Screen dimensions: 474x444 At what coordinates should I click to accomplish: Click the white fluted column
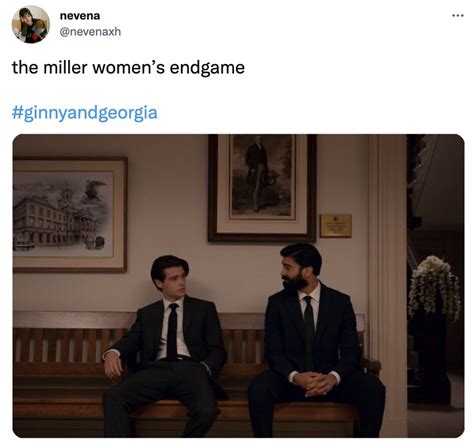click(388, 286)
